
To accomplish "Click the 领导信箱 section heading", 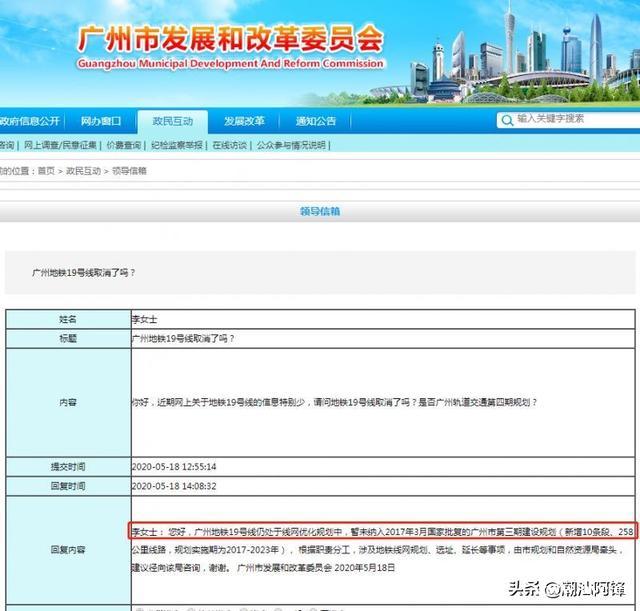I will 320,211.
